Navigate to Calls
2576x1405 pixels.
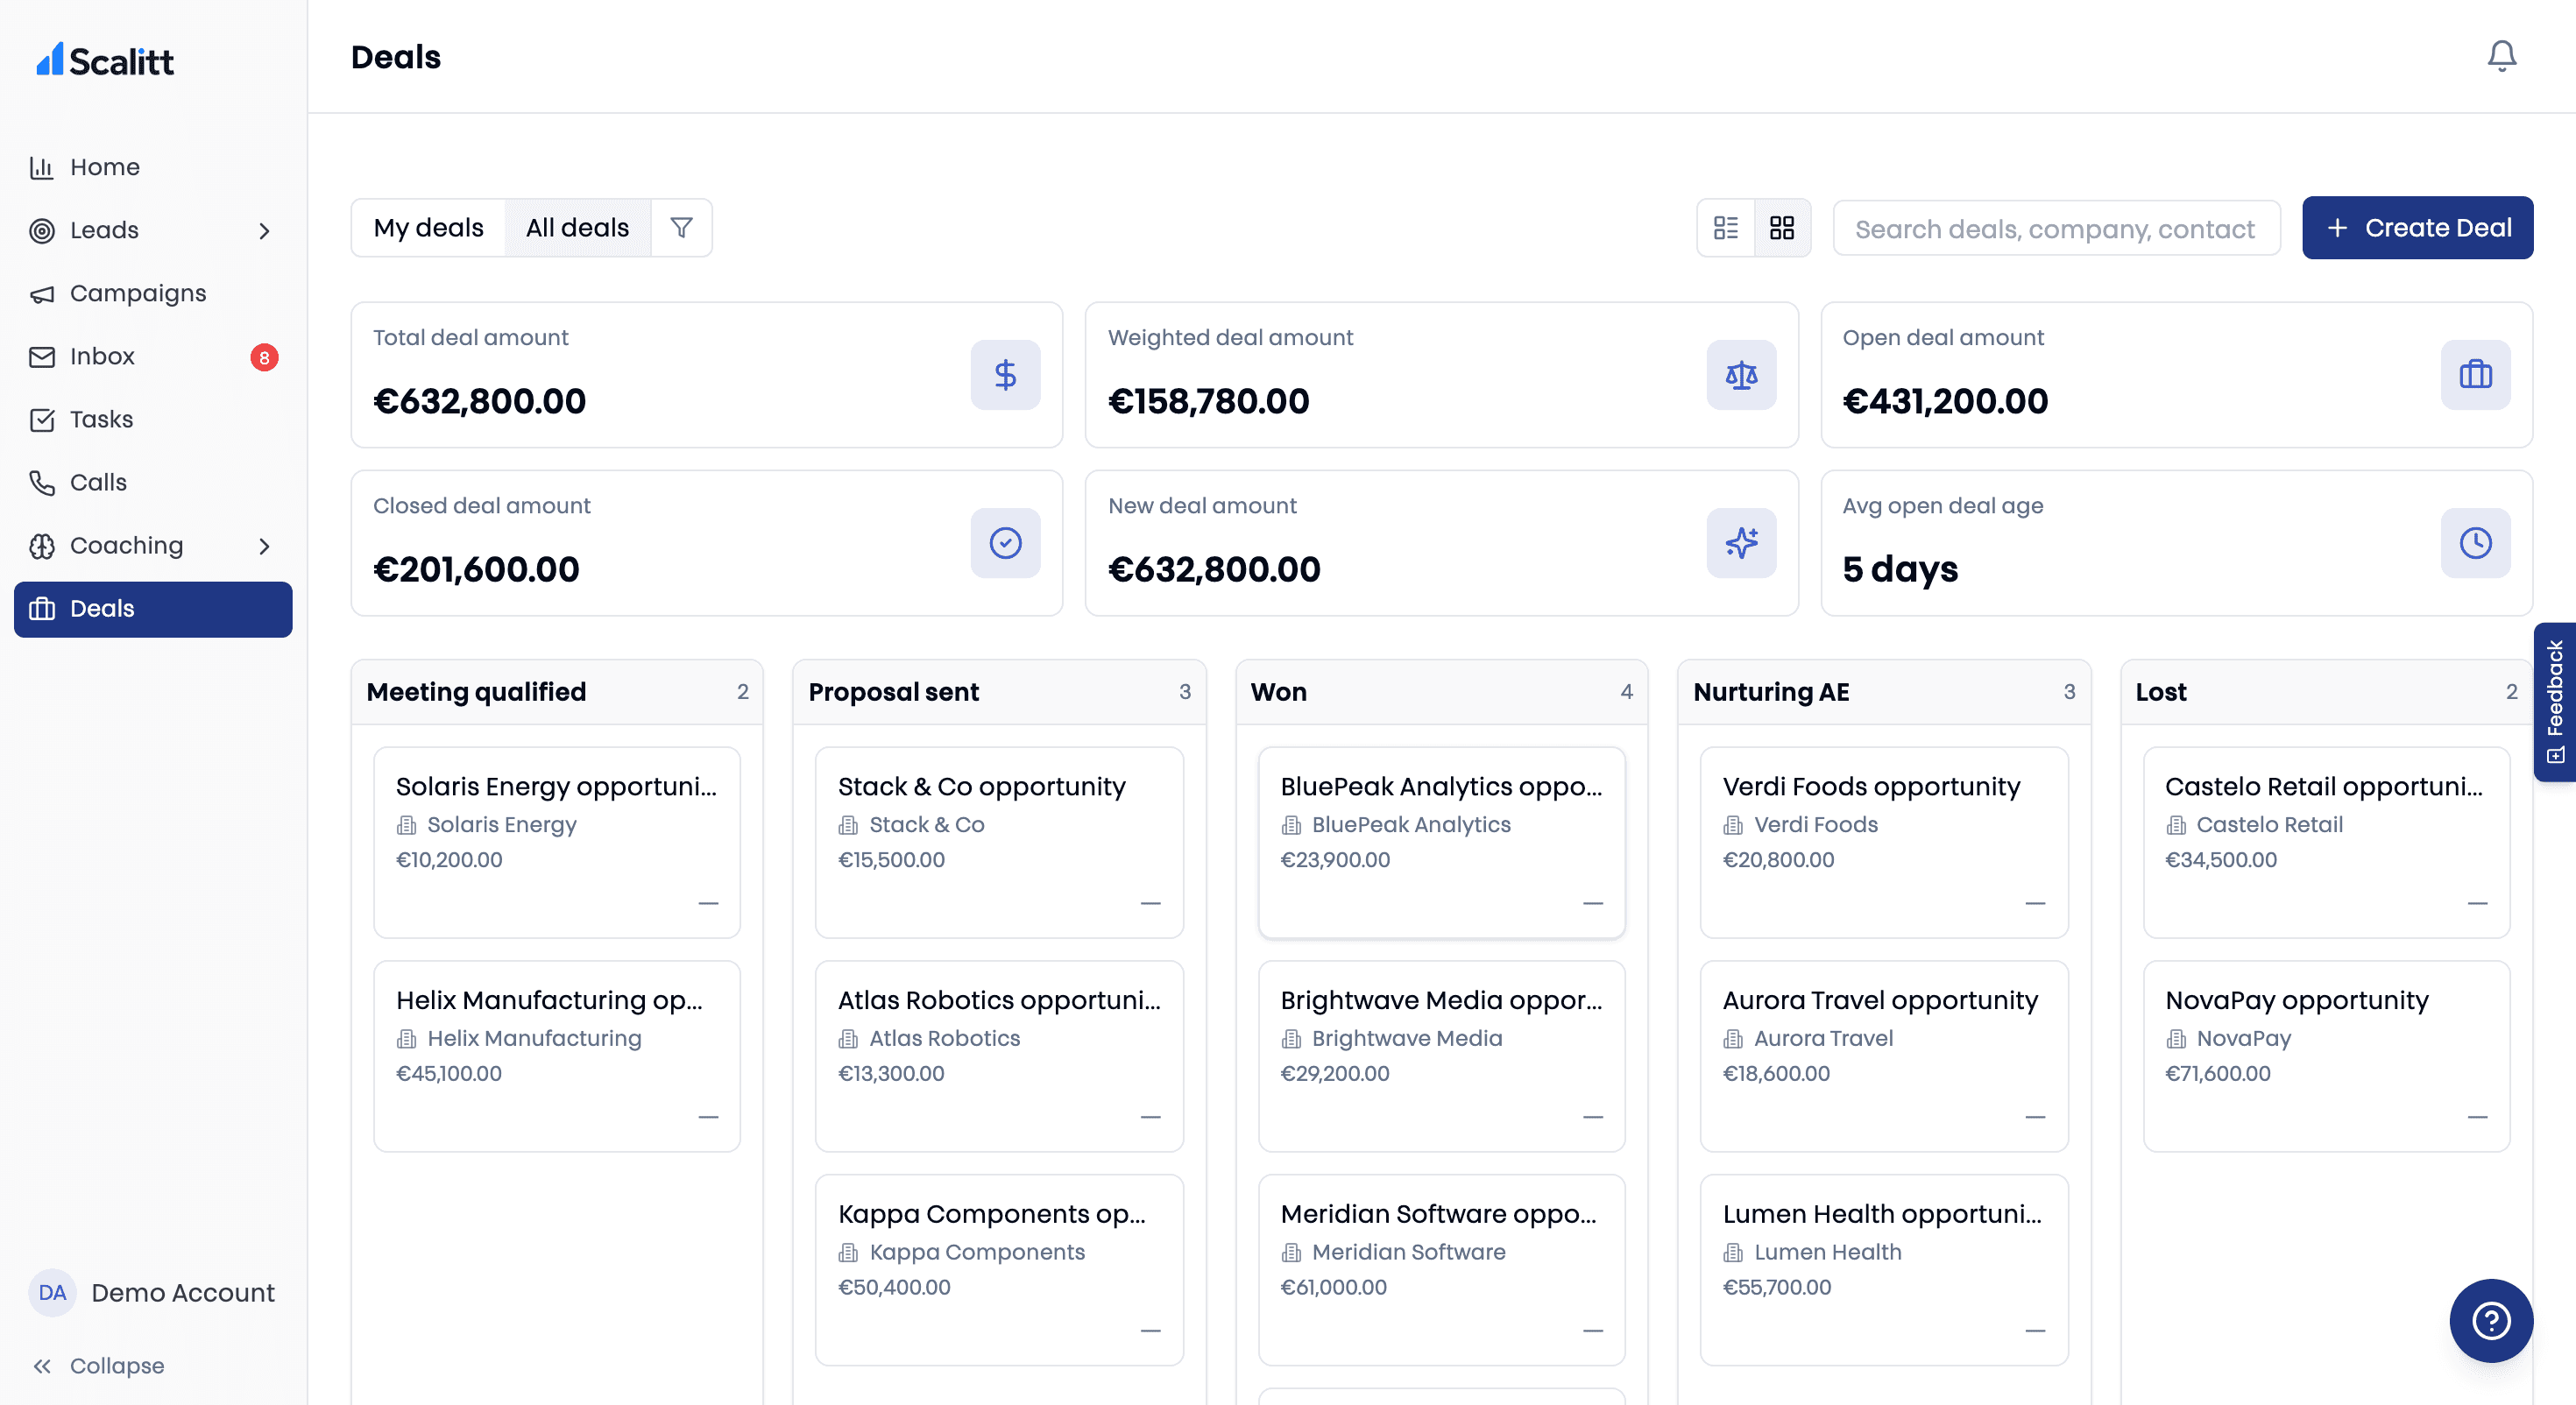153,482
